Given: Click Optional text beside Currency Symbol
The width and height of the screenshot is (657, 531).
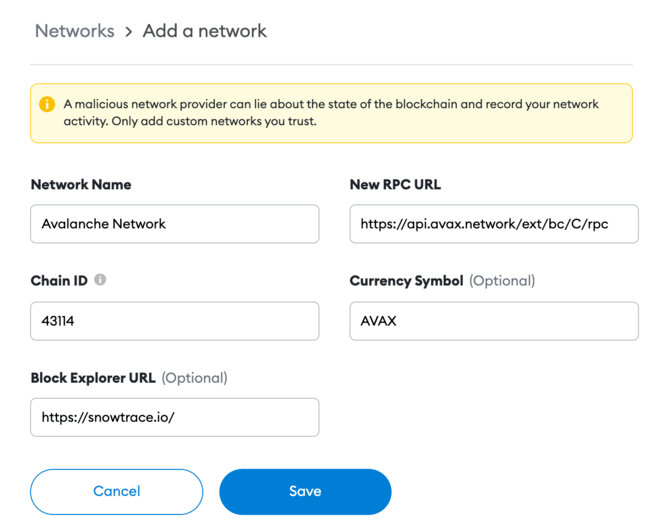Looking at the screenshot, I should tap(502, 281).
